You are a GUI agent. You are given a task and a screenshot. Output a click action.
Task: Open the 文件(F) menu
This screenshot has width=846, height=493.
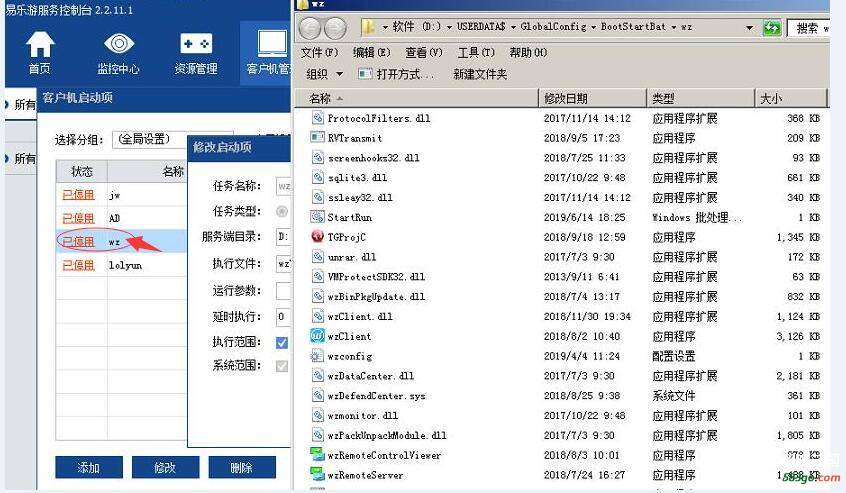319,52
